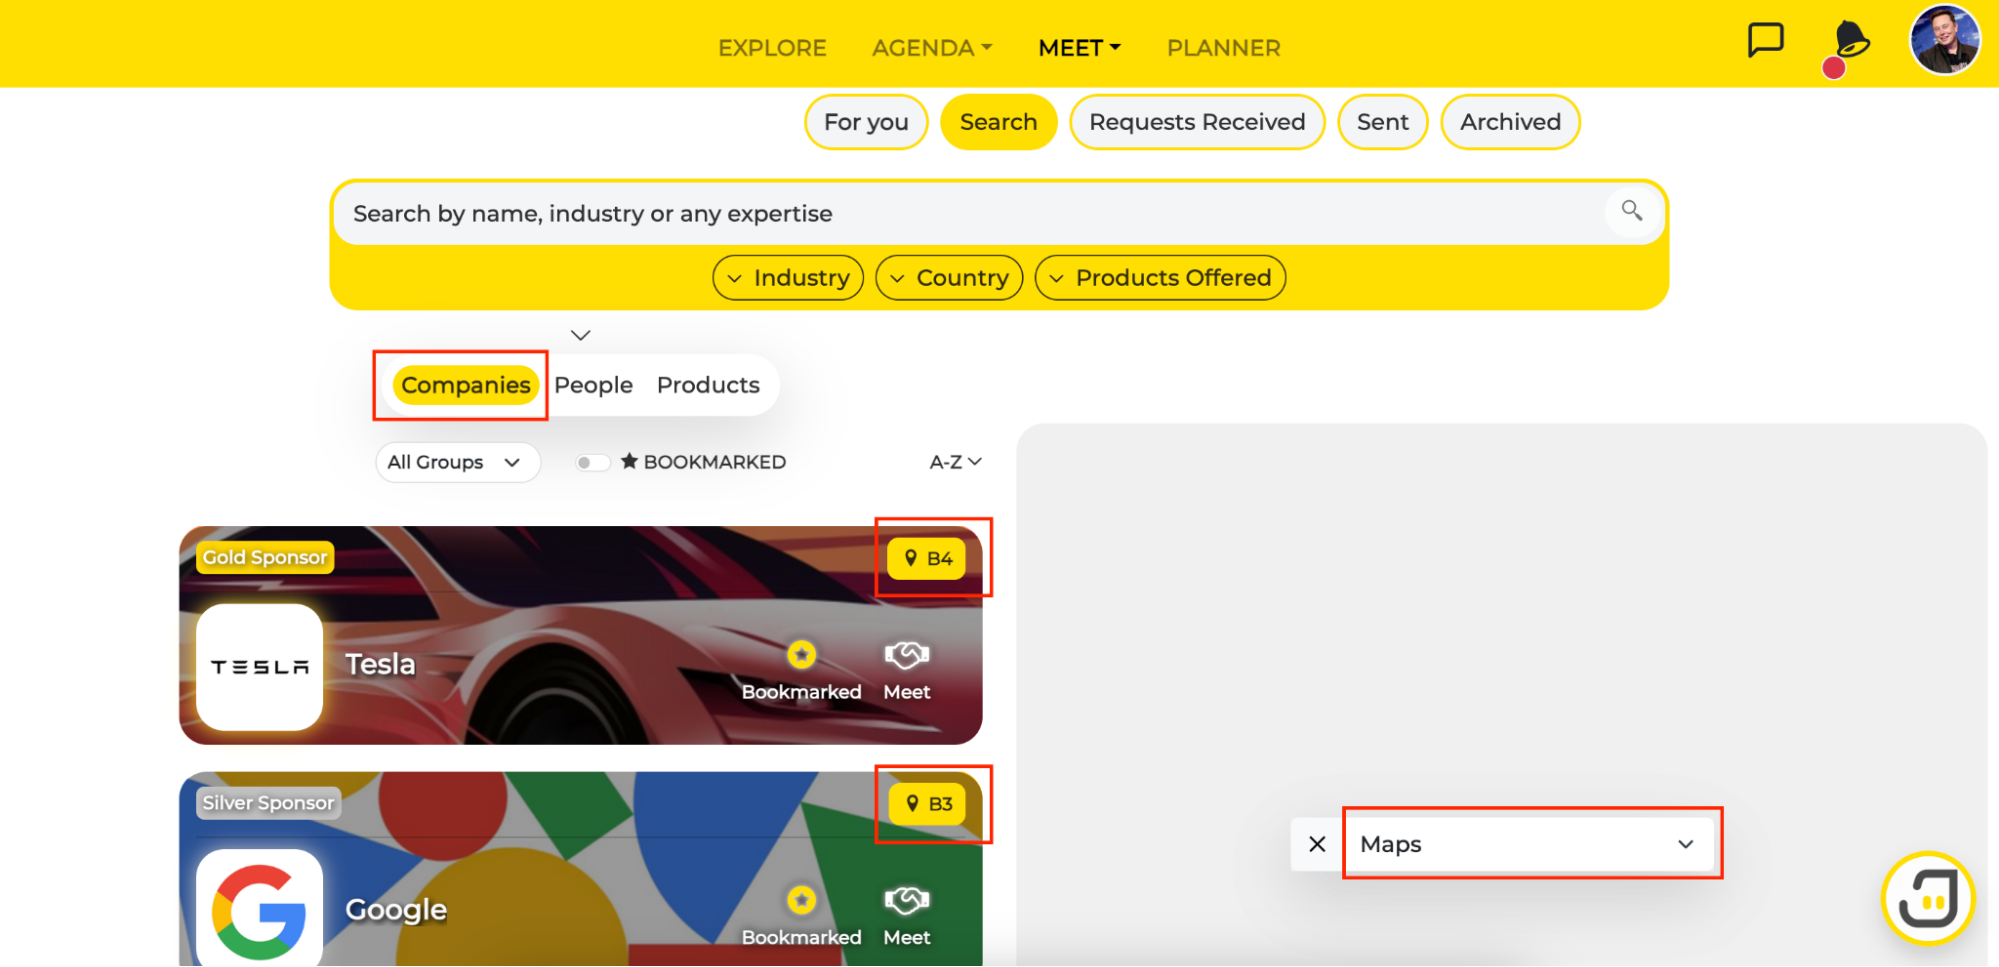Open Tesla booth location B4

click(x=927, y=558)
